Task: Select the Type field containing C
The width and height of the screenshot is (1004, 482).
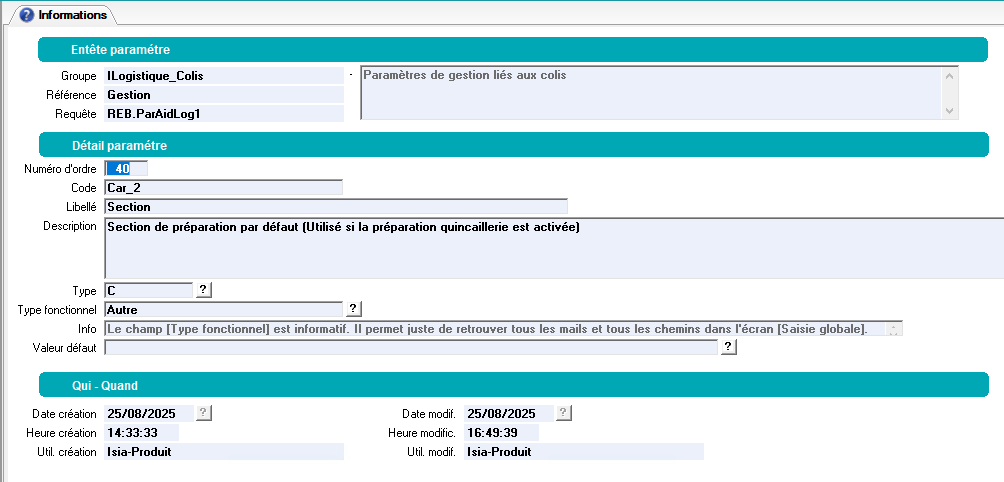Action: [148, 290]
